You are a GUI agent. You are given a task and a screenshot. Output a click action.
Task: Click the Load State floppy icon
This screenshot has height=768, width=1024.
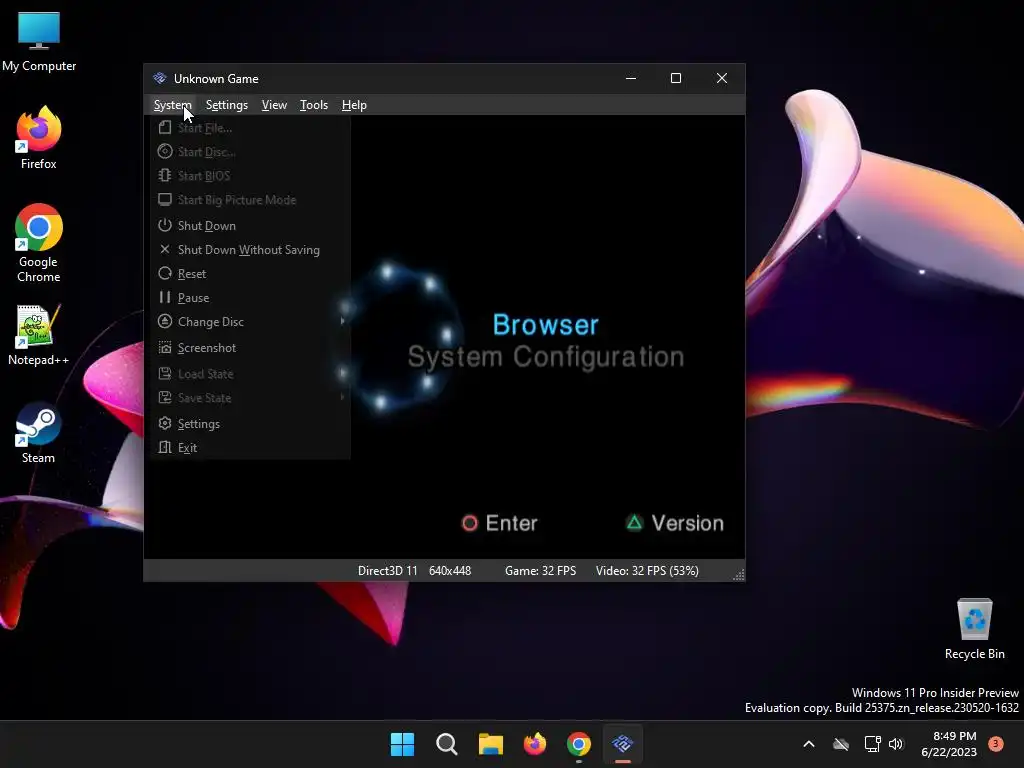click(165, 374)
